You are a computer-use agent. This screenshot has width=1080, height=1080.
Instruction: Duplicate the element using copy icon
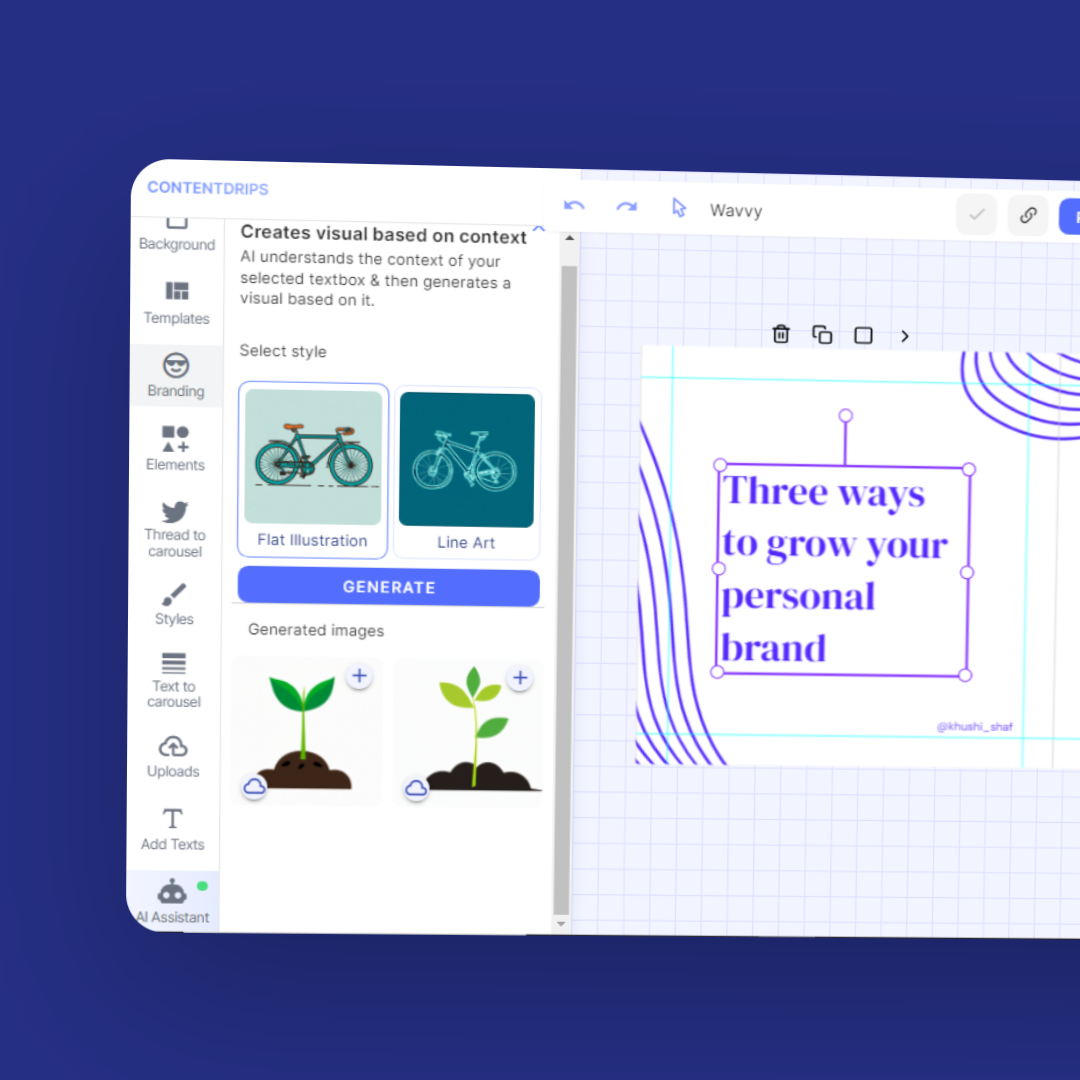[822, 335]
